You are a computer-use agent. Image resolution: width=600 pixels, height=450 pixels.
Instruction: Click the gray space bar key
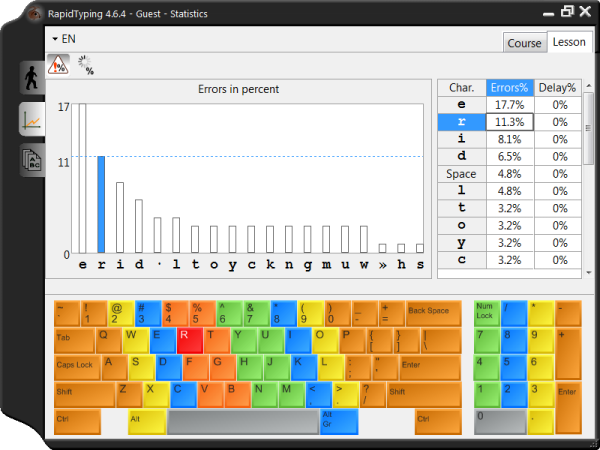(x=243, y=422)
